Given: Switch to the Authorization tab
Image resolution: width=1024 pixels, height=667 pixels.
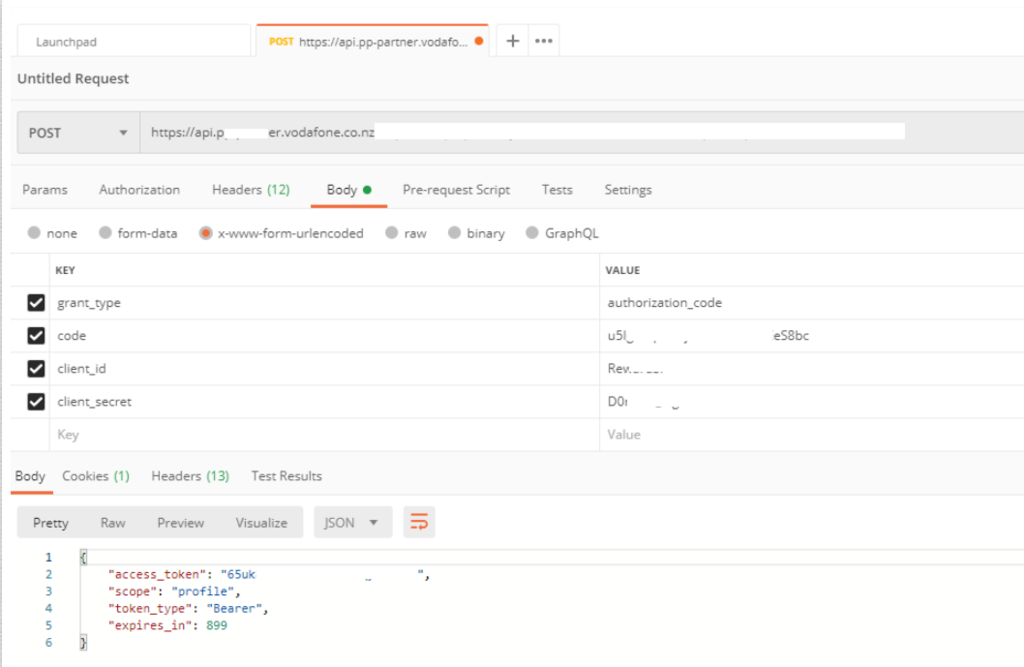Looking at the screenshot, I should click(x=139, y=190).
